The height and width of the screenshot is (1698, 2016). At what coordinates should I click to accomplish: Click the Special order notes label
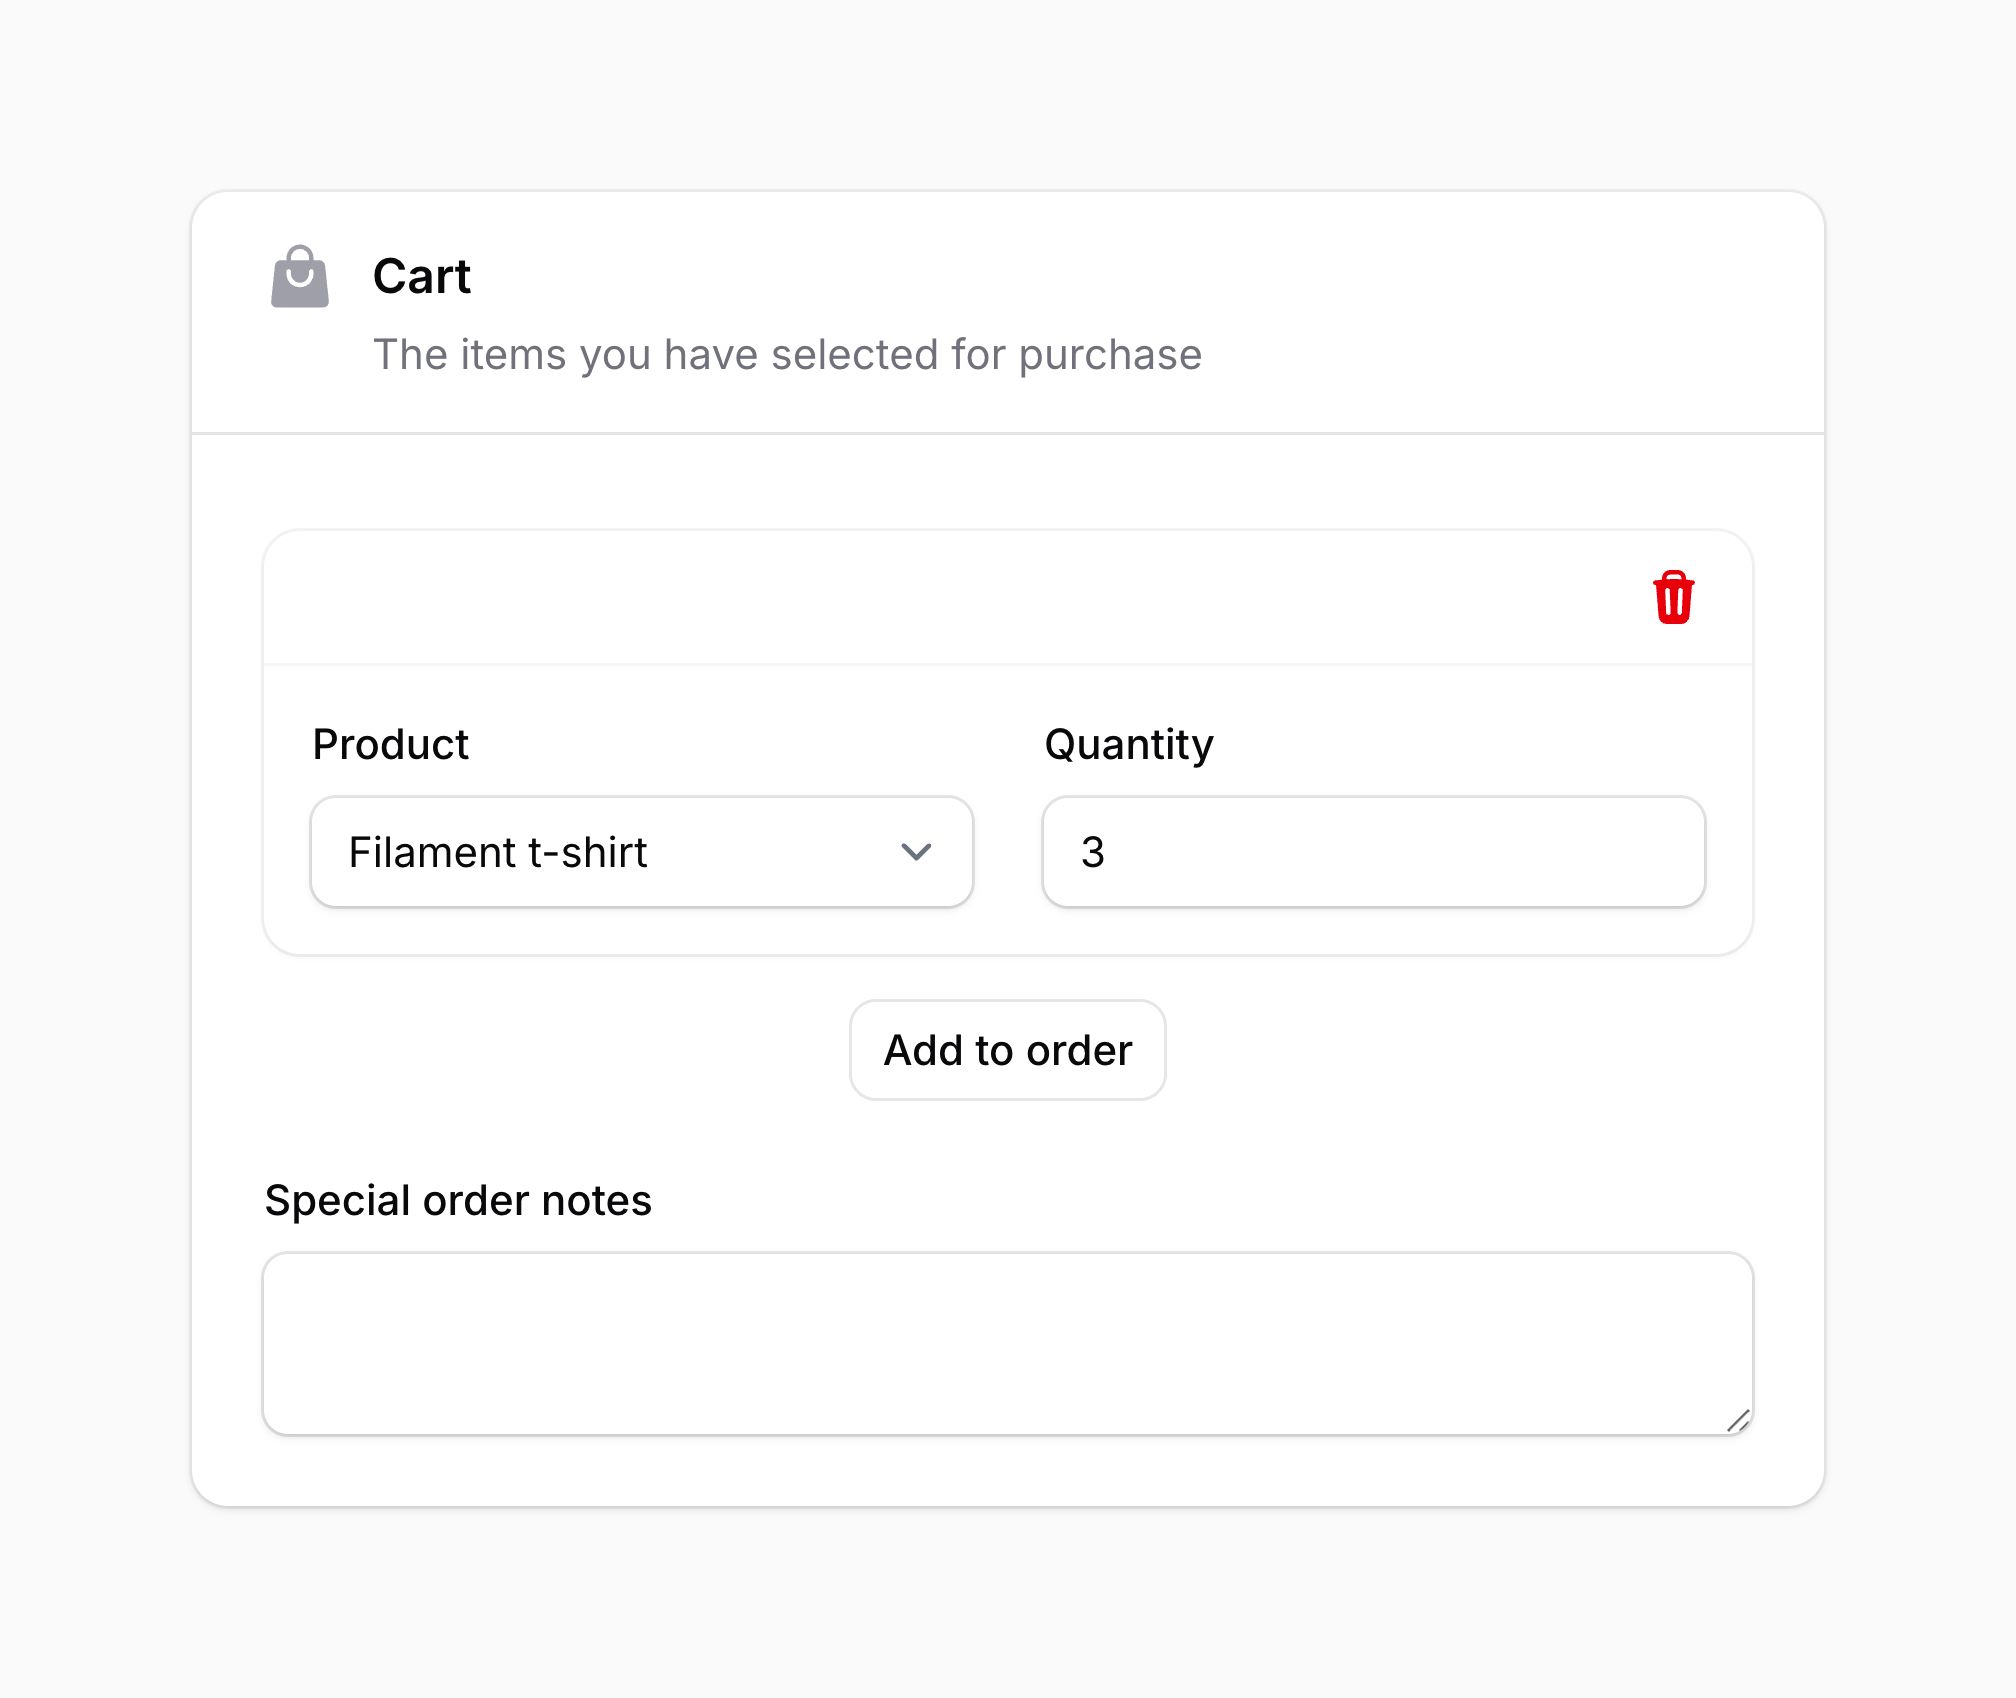tap(458, 1200)
